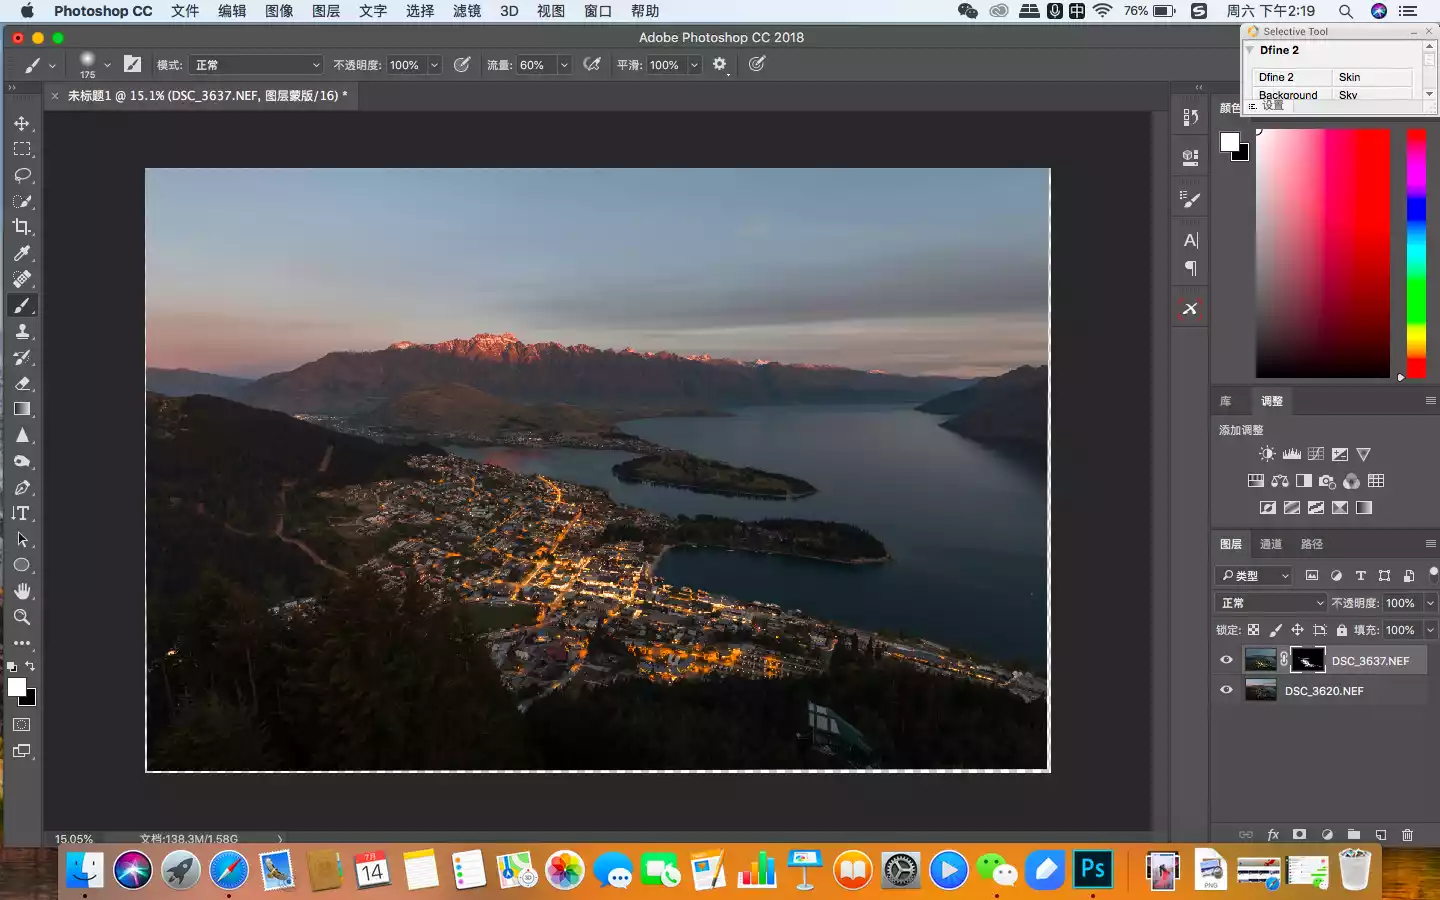
Task: Choose the Clone Stamp tool
Action: pyautogui.click(x=22, y=331)
